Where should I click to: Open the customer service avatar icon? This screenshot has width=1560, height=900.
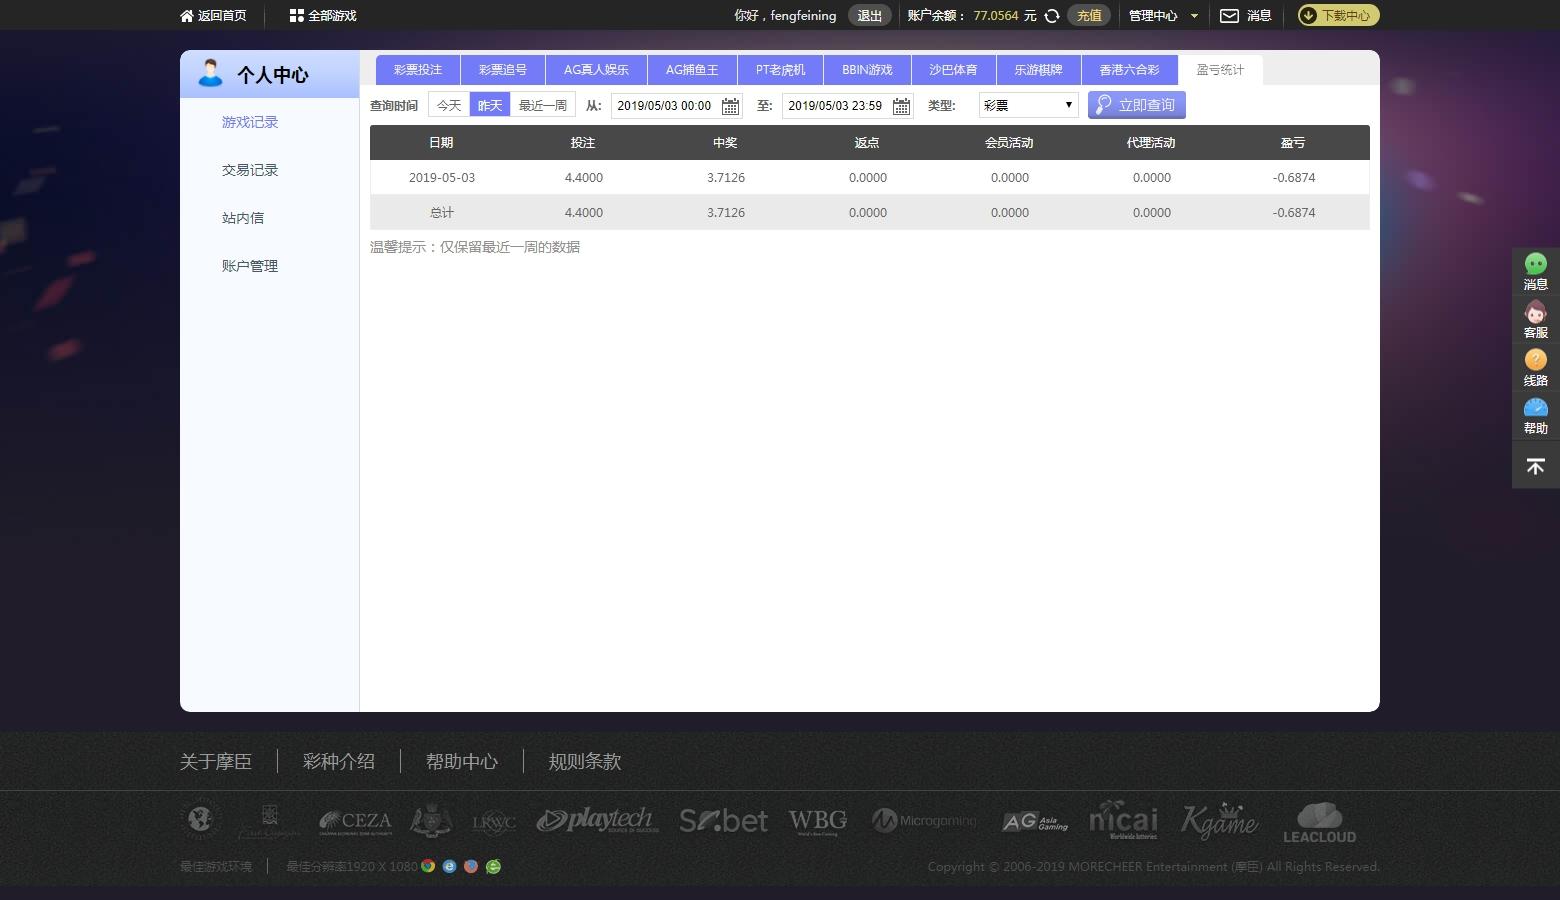point(1535,312)
